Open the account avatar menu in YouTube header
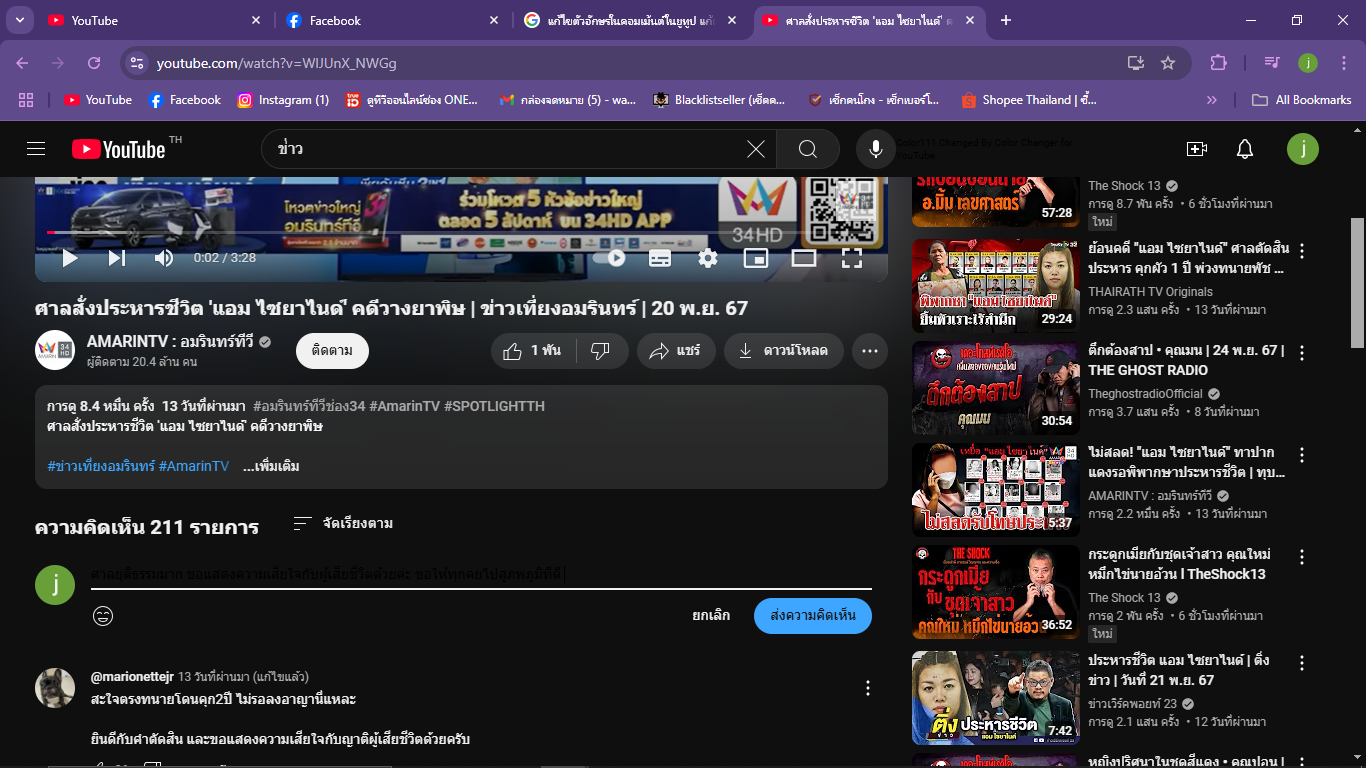 point(1303,149)
